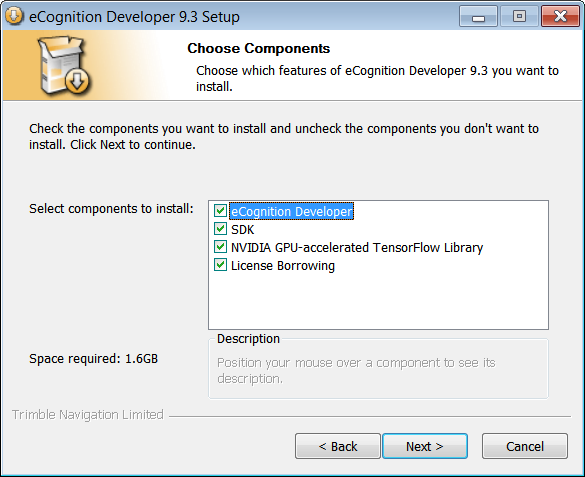Select the License Borrowing label
585x477 pixels.
click(283, 266)
